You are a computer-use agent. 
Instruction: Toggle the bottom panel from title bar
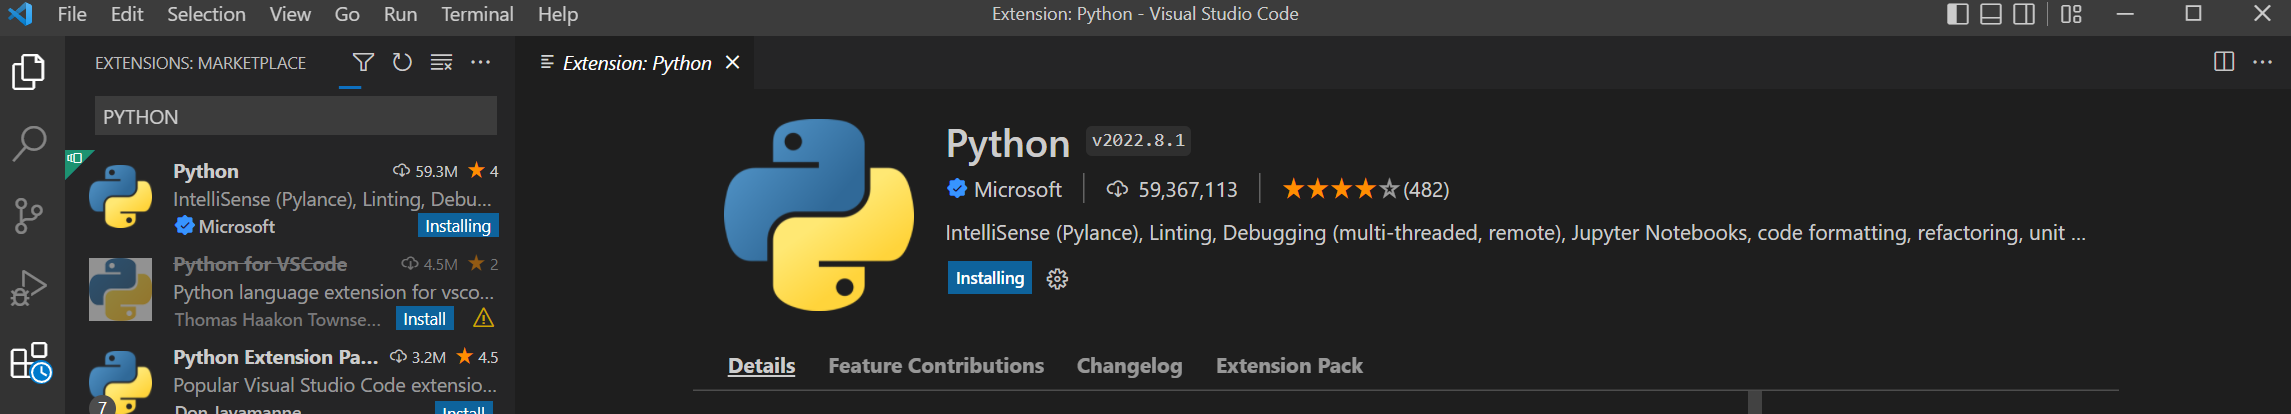pos(1991,14)
